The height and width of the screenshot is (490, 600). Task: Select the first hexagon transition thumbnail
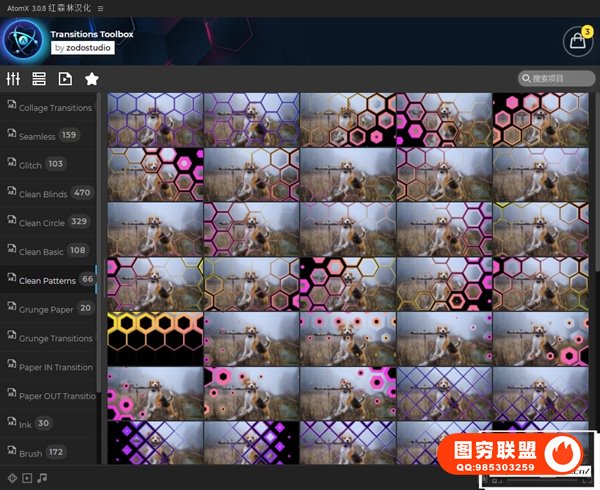click(x=155, y=120)
